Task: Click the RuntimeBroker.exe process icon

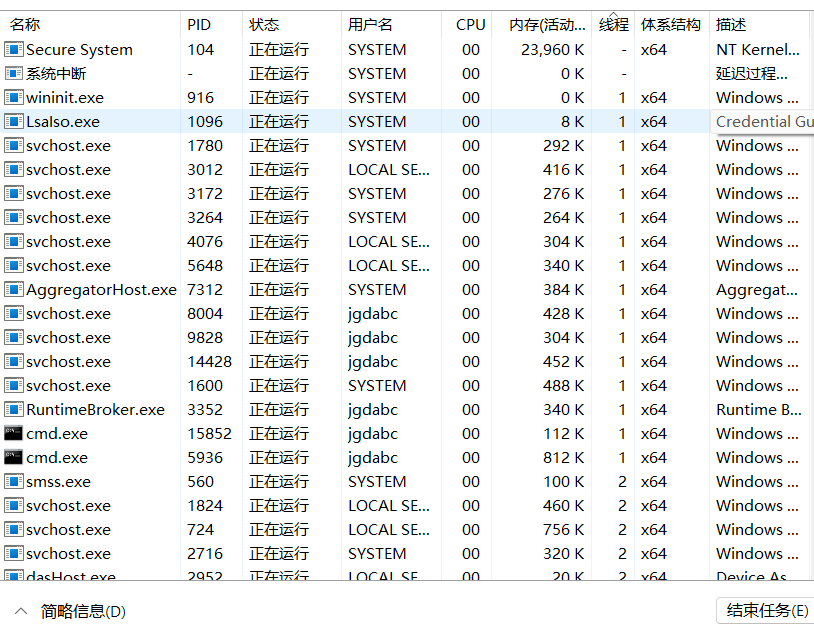Action: 13,410
